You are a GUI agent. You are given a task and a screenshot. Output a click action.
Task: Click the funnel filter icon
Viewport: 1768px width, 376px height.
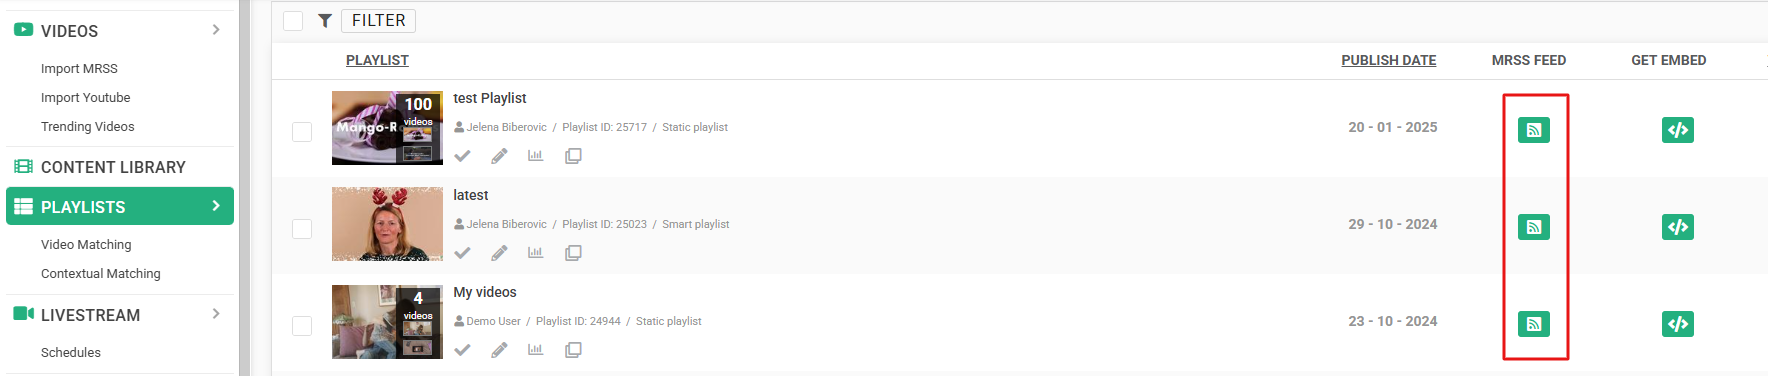(x=325, y=20)
